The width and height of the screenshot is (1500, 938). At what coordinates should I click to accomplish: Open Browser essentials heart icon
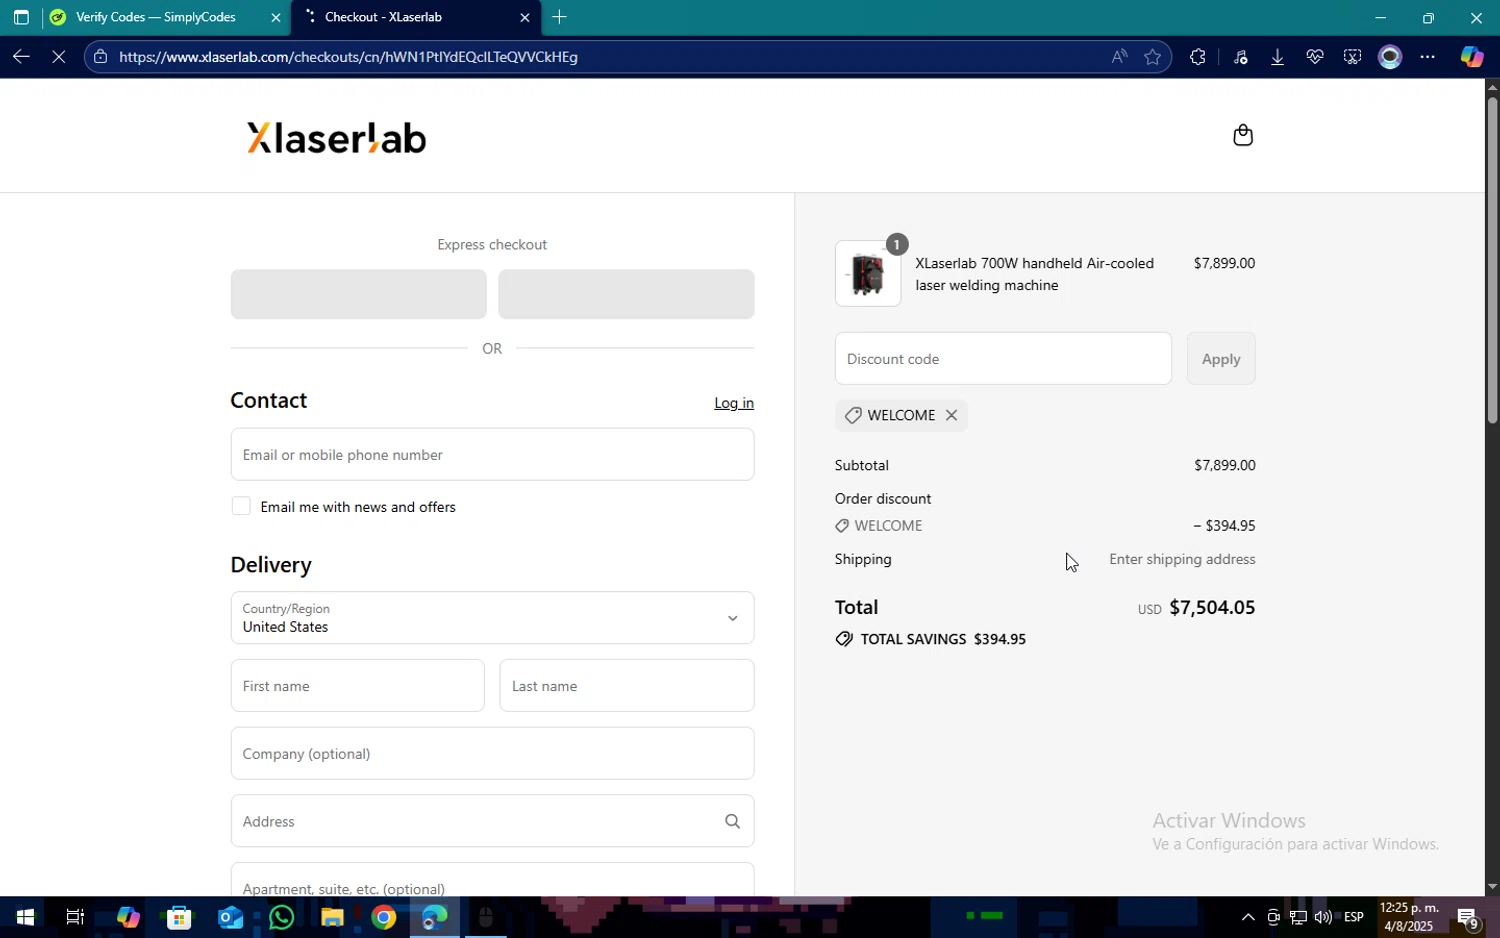1315,57
